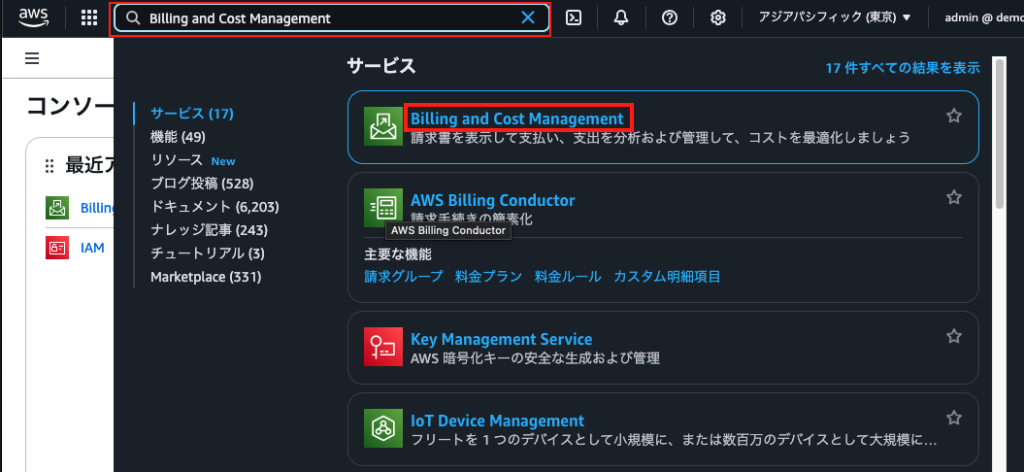This screenshot has width=1024, height=472.
Task: Show all 17 results link
Action: [903, 68]
